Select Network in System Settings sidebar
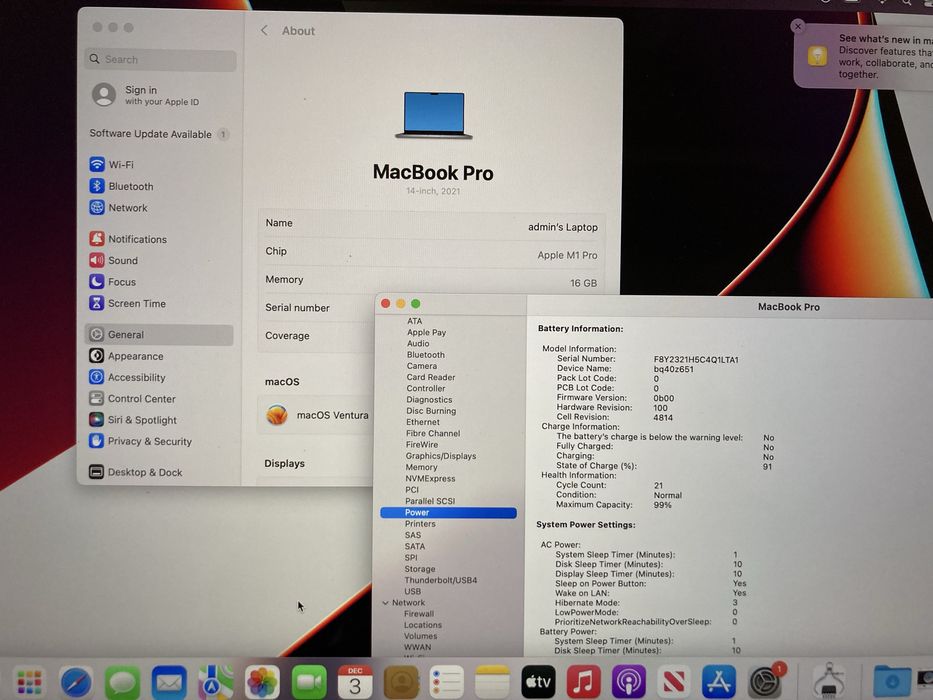 pyautogui.click(x=118, y=208)
